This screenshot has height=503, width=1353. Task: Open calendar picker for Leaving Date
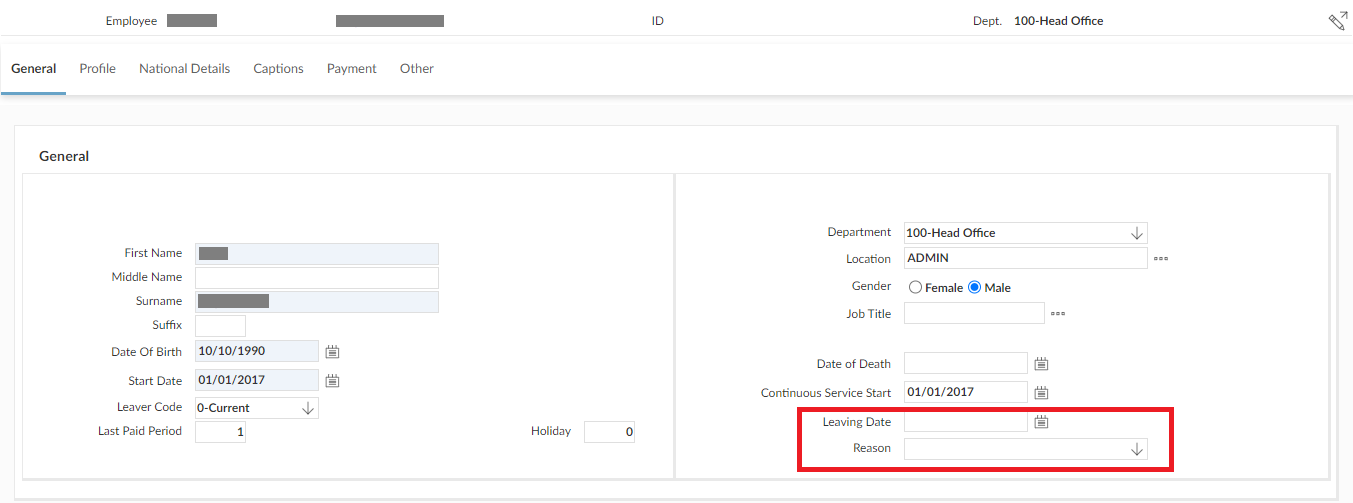(1041, 422)
